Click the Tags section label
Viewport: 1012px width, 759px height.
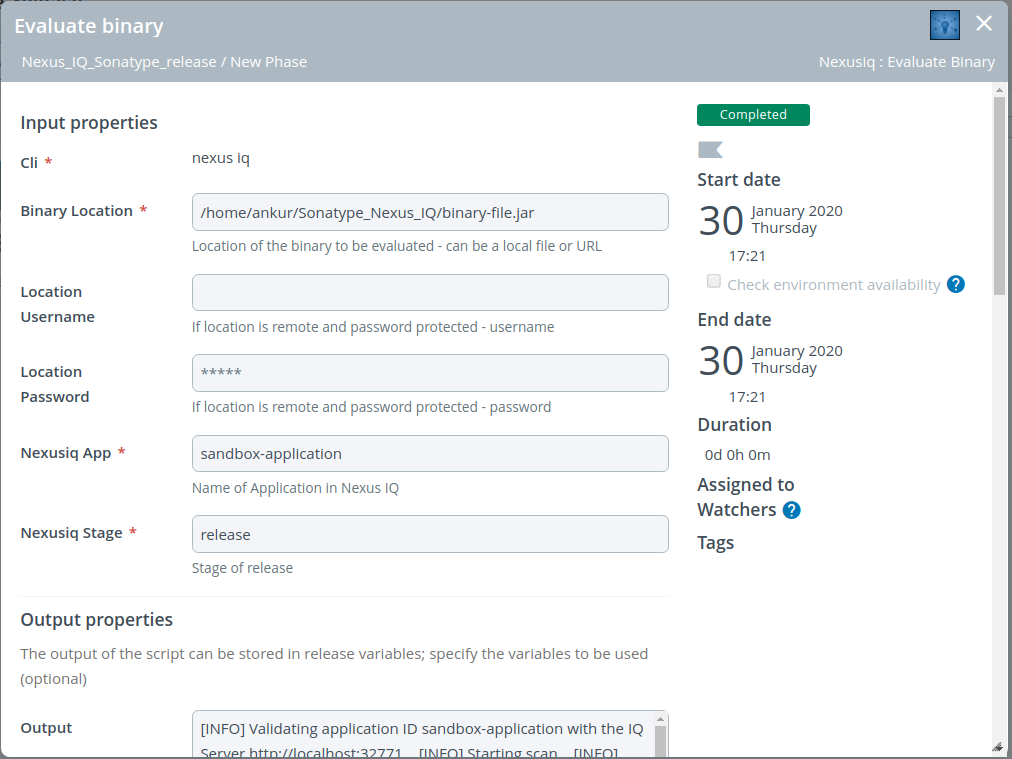(715, 543)
